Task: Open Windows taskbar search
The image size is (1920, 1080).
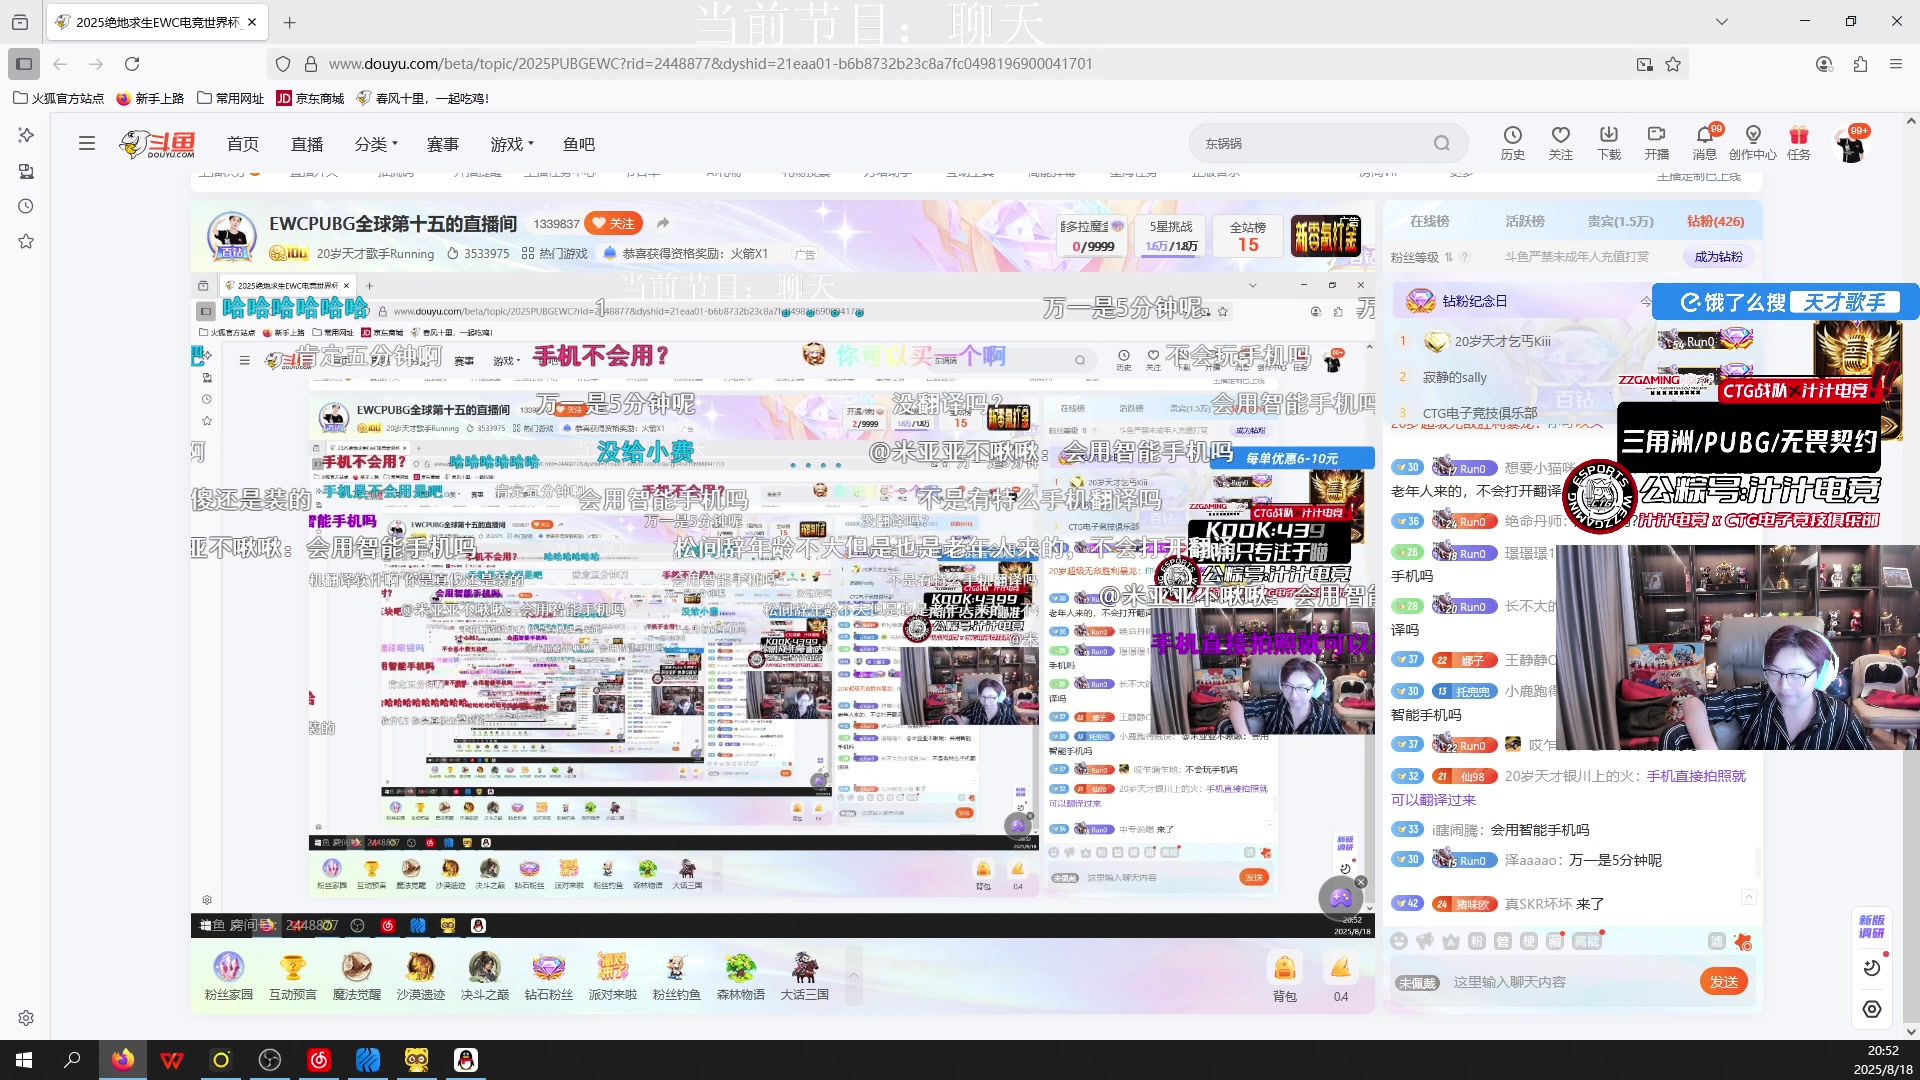Action: tap(72, 1060)
